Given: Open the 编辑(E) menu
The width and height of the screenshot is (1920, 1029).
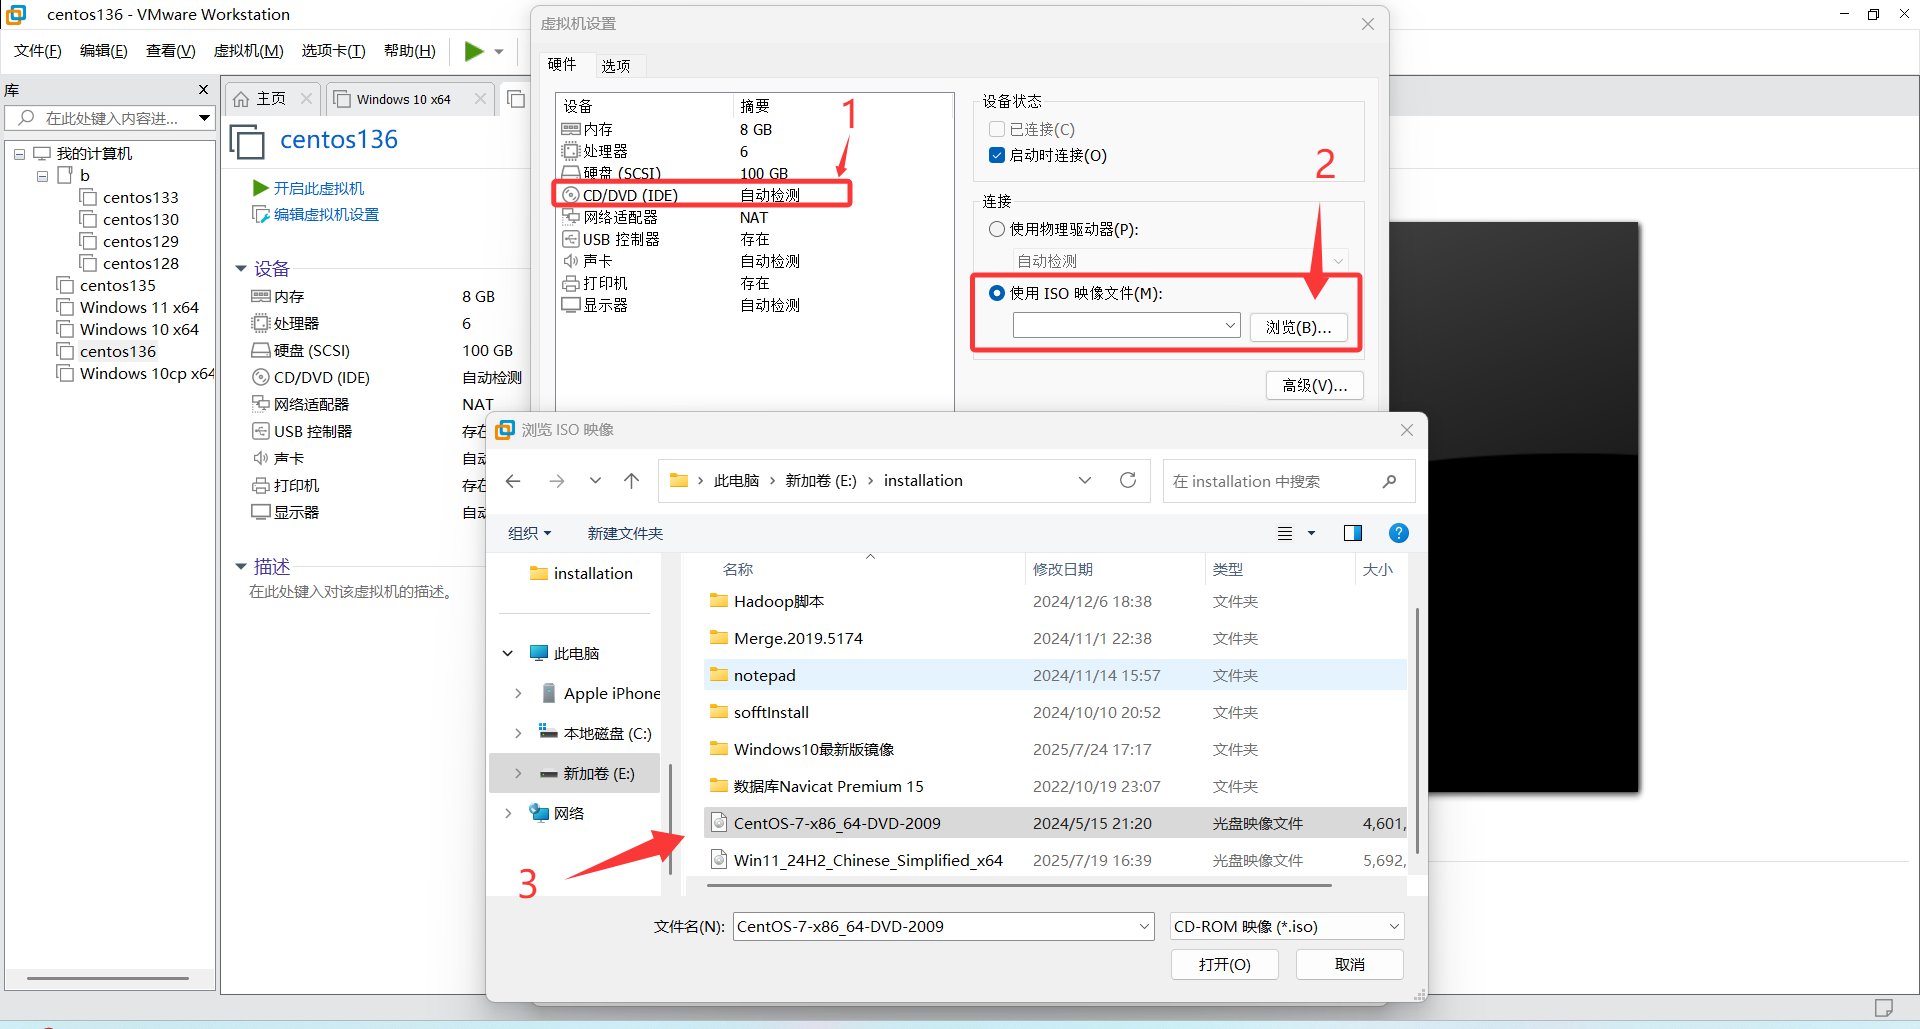Looking at the screenshot, I should tap(103, 51).
